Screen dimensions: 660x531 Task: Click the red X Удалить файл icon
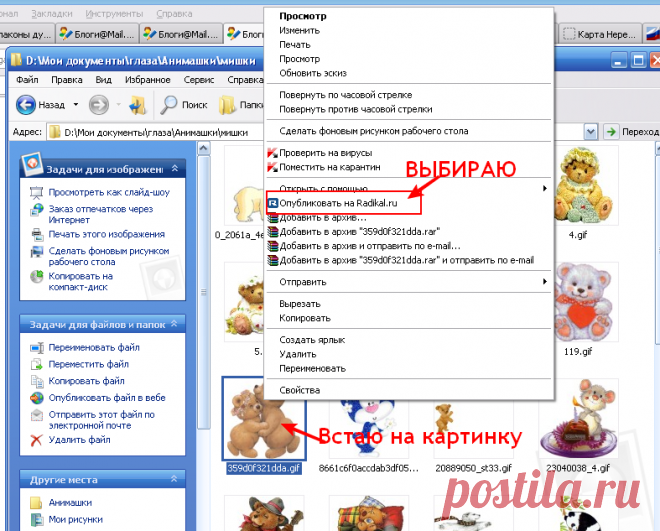[36, 439]
